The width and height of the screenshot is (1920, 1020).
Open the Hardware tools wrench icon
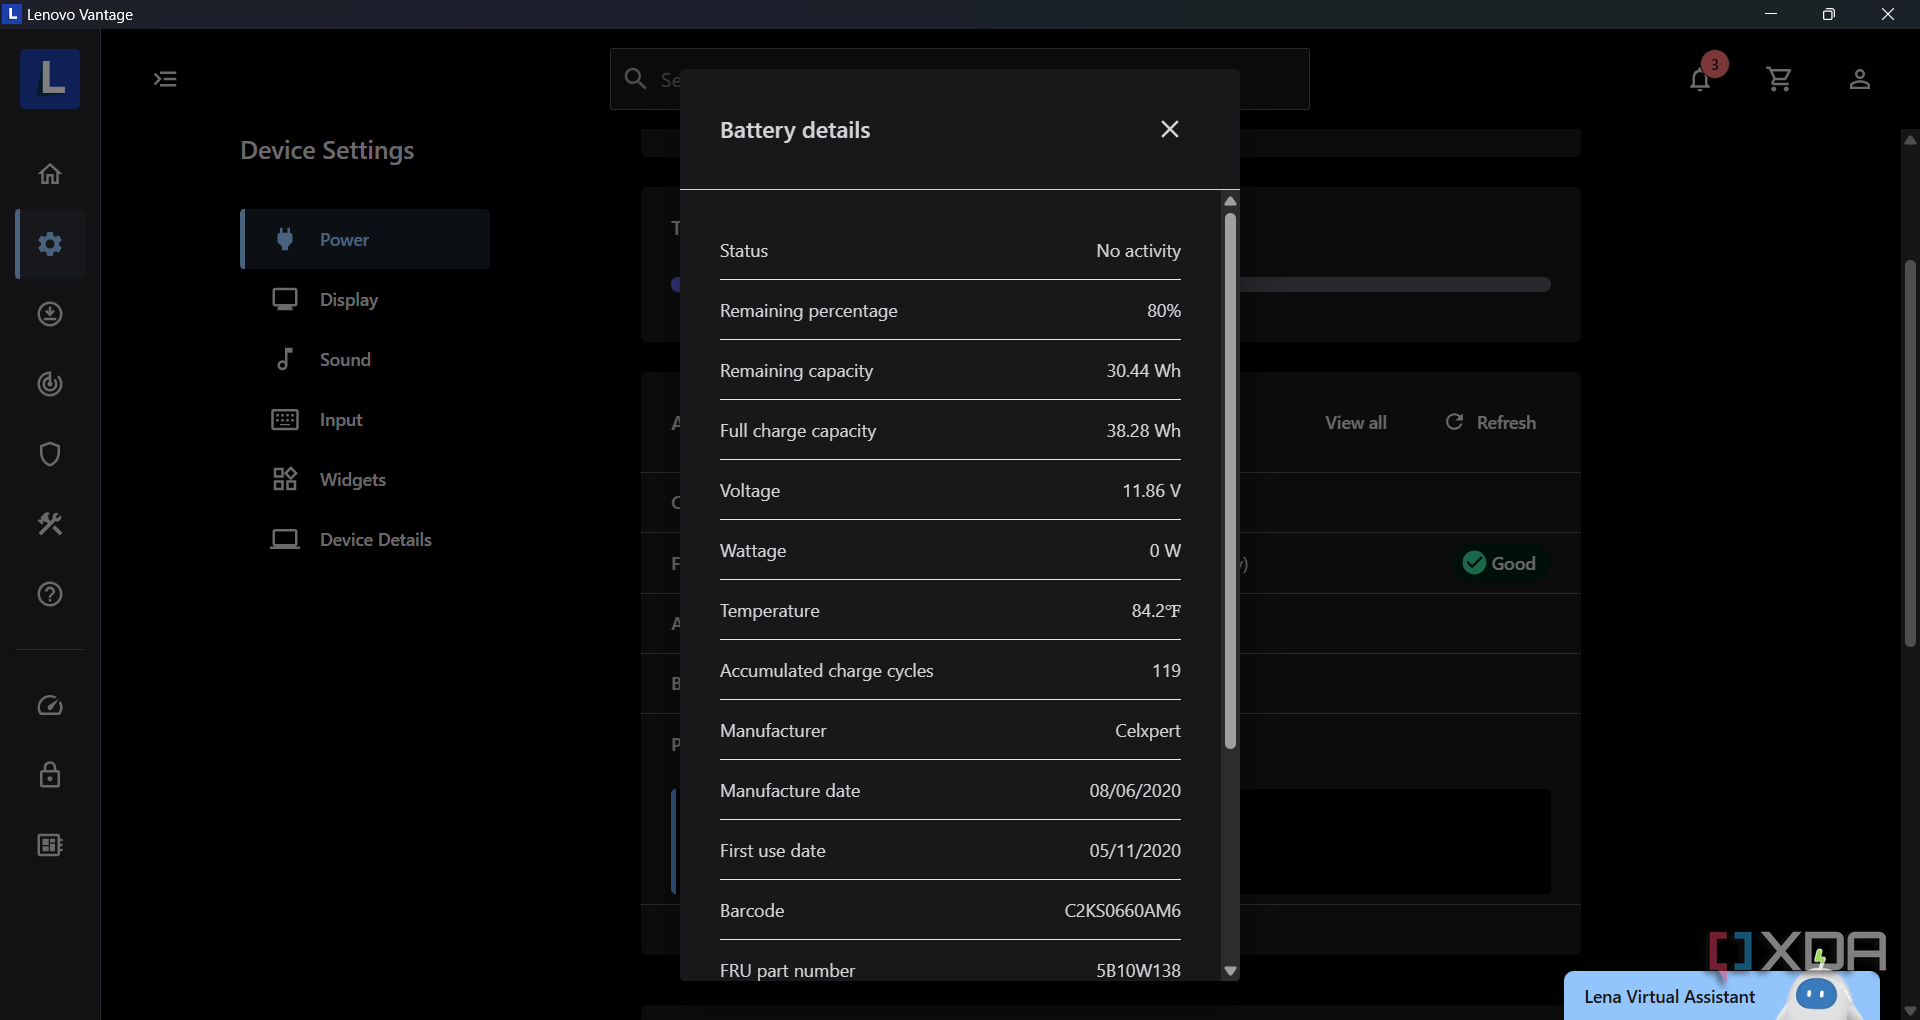(50, 524)
